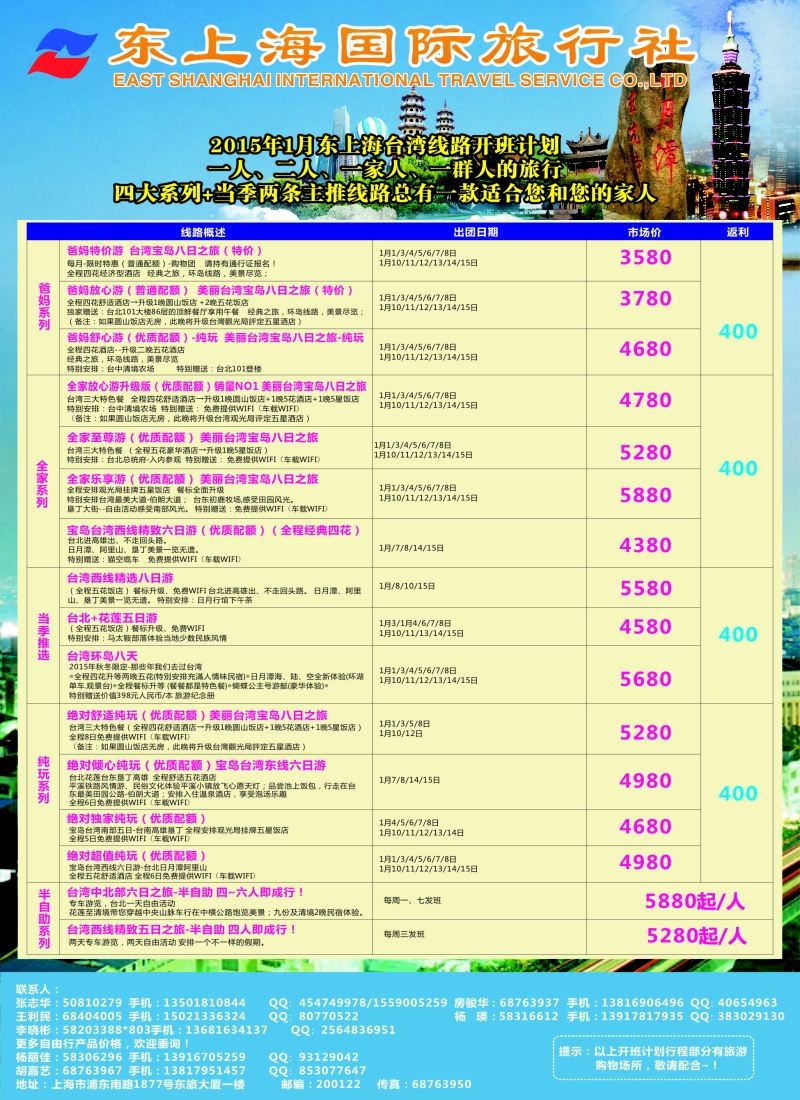Click the EAST SHANGHAI INTERNATIONAL TRAVEL SERVICE text

coord(400,80)
